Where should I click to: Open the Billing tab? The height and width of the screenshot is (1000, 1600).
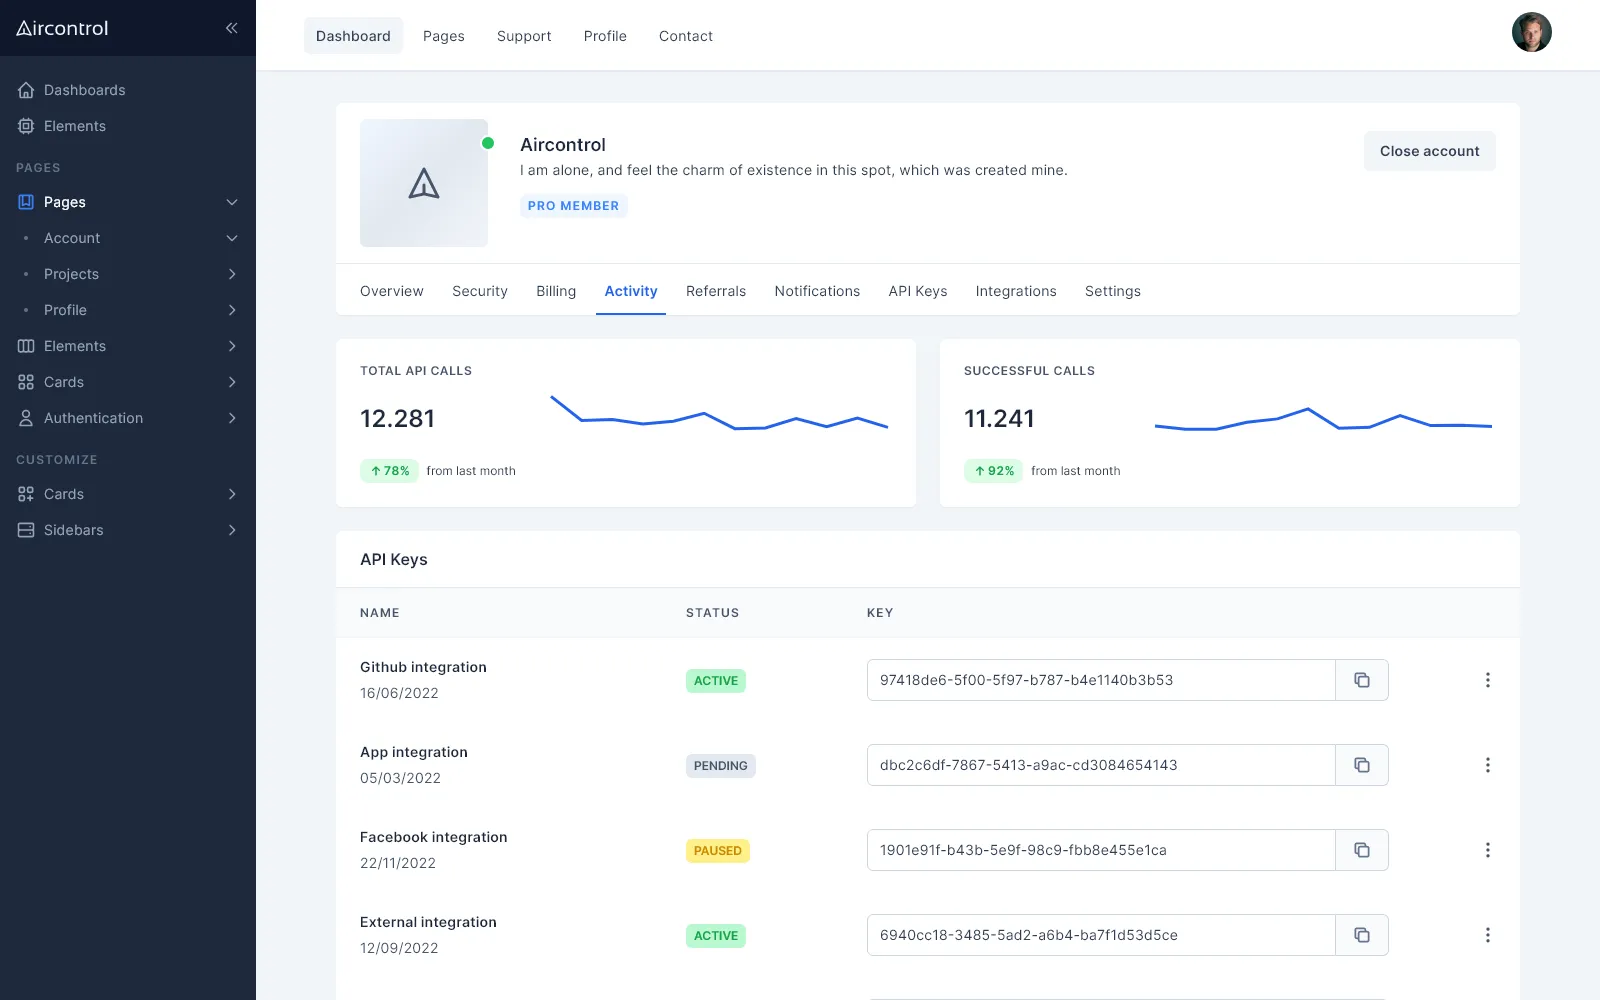click(x=556, y=291)
